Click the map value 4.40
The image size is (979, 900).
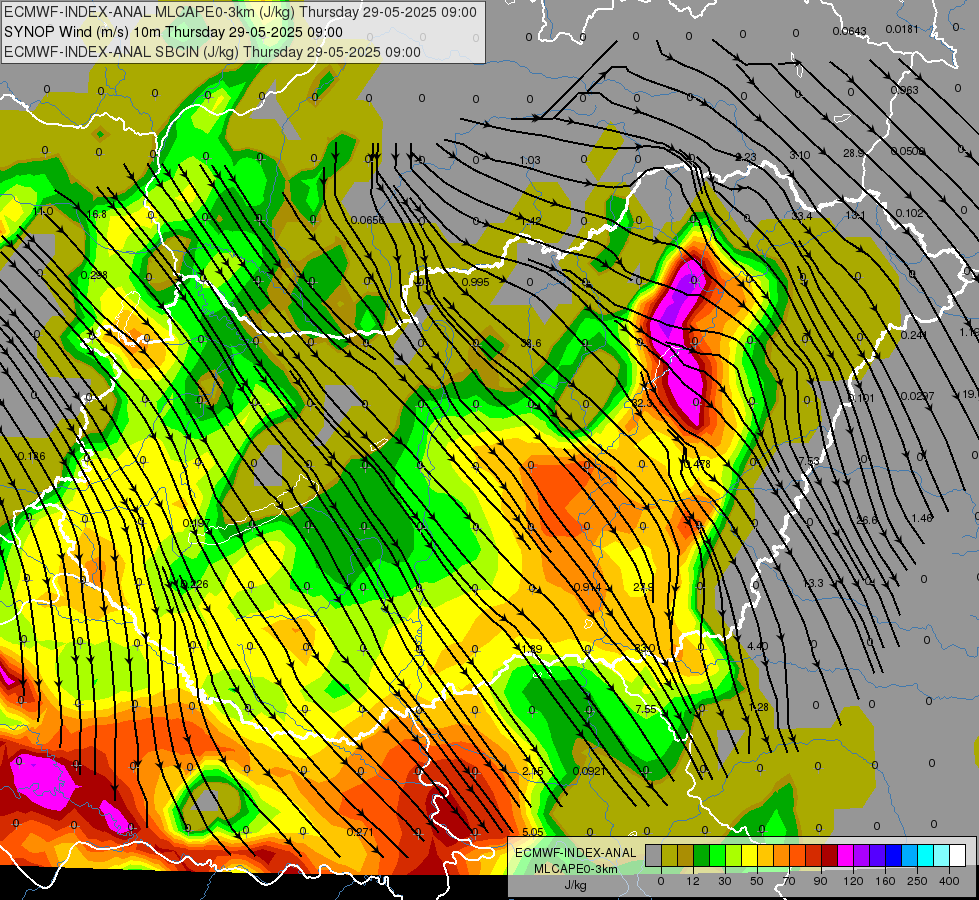[757, 646]
